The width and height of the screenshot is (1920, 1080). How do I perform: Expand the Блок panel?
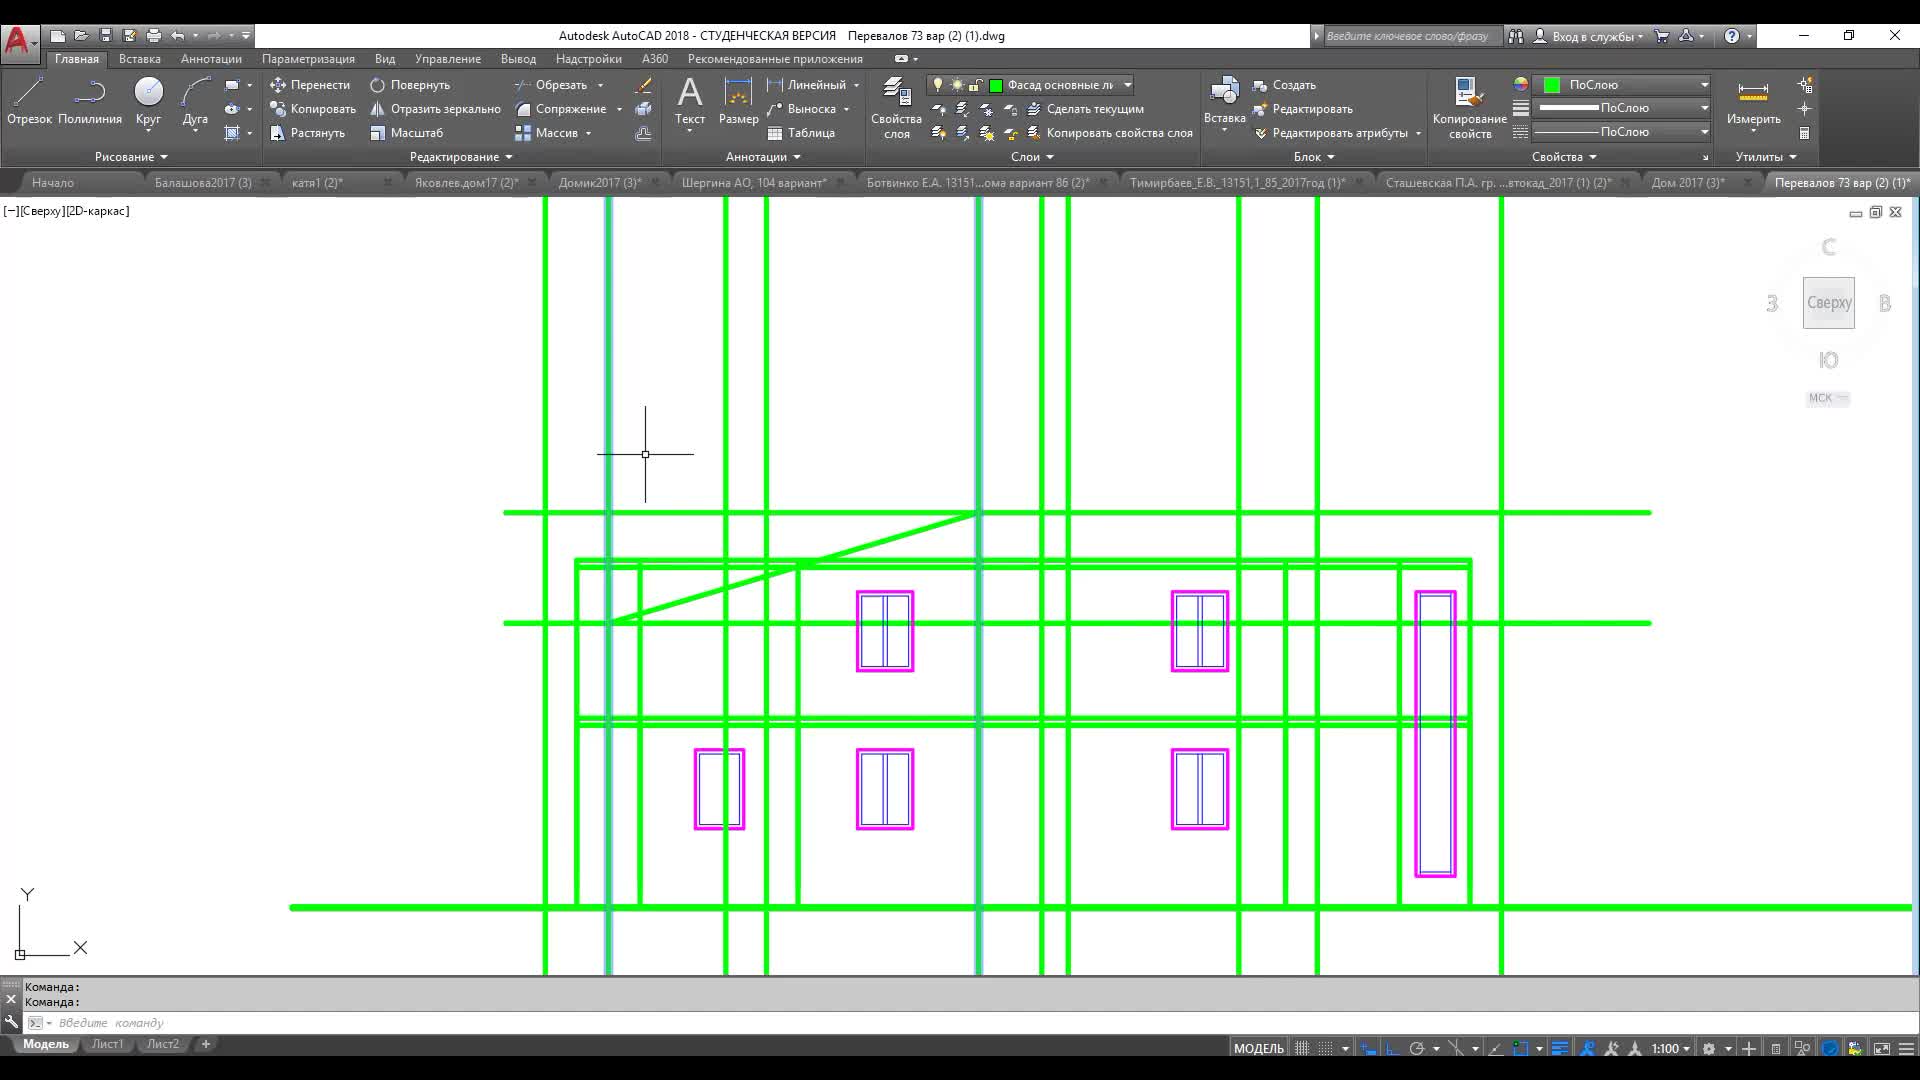(x=1314, y=157)
